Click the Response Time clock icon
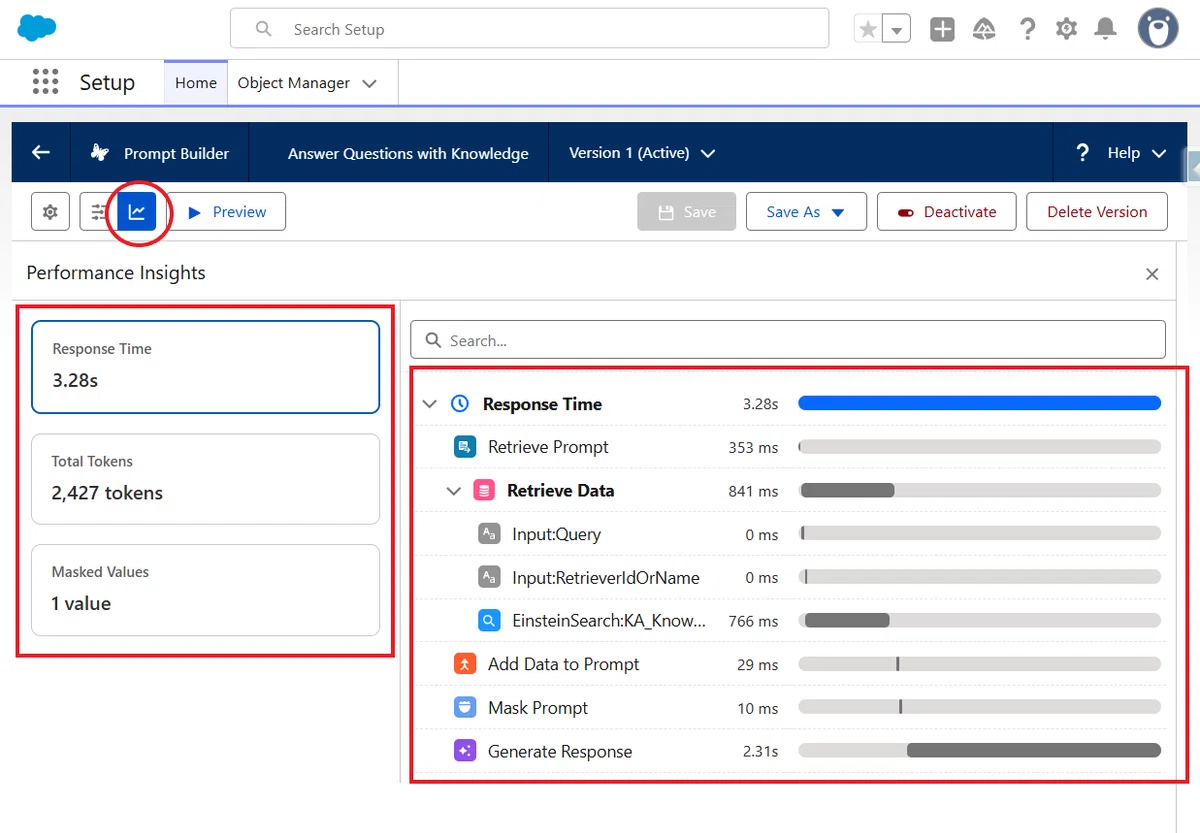The image size is (1200, 833). tap(460, 404)
